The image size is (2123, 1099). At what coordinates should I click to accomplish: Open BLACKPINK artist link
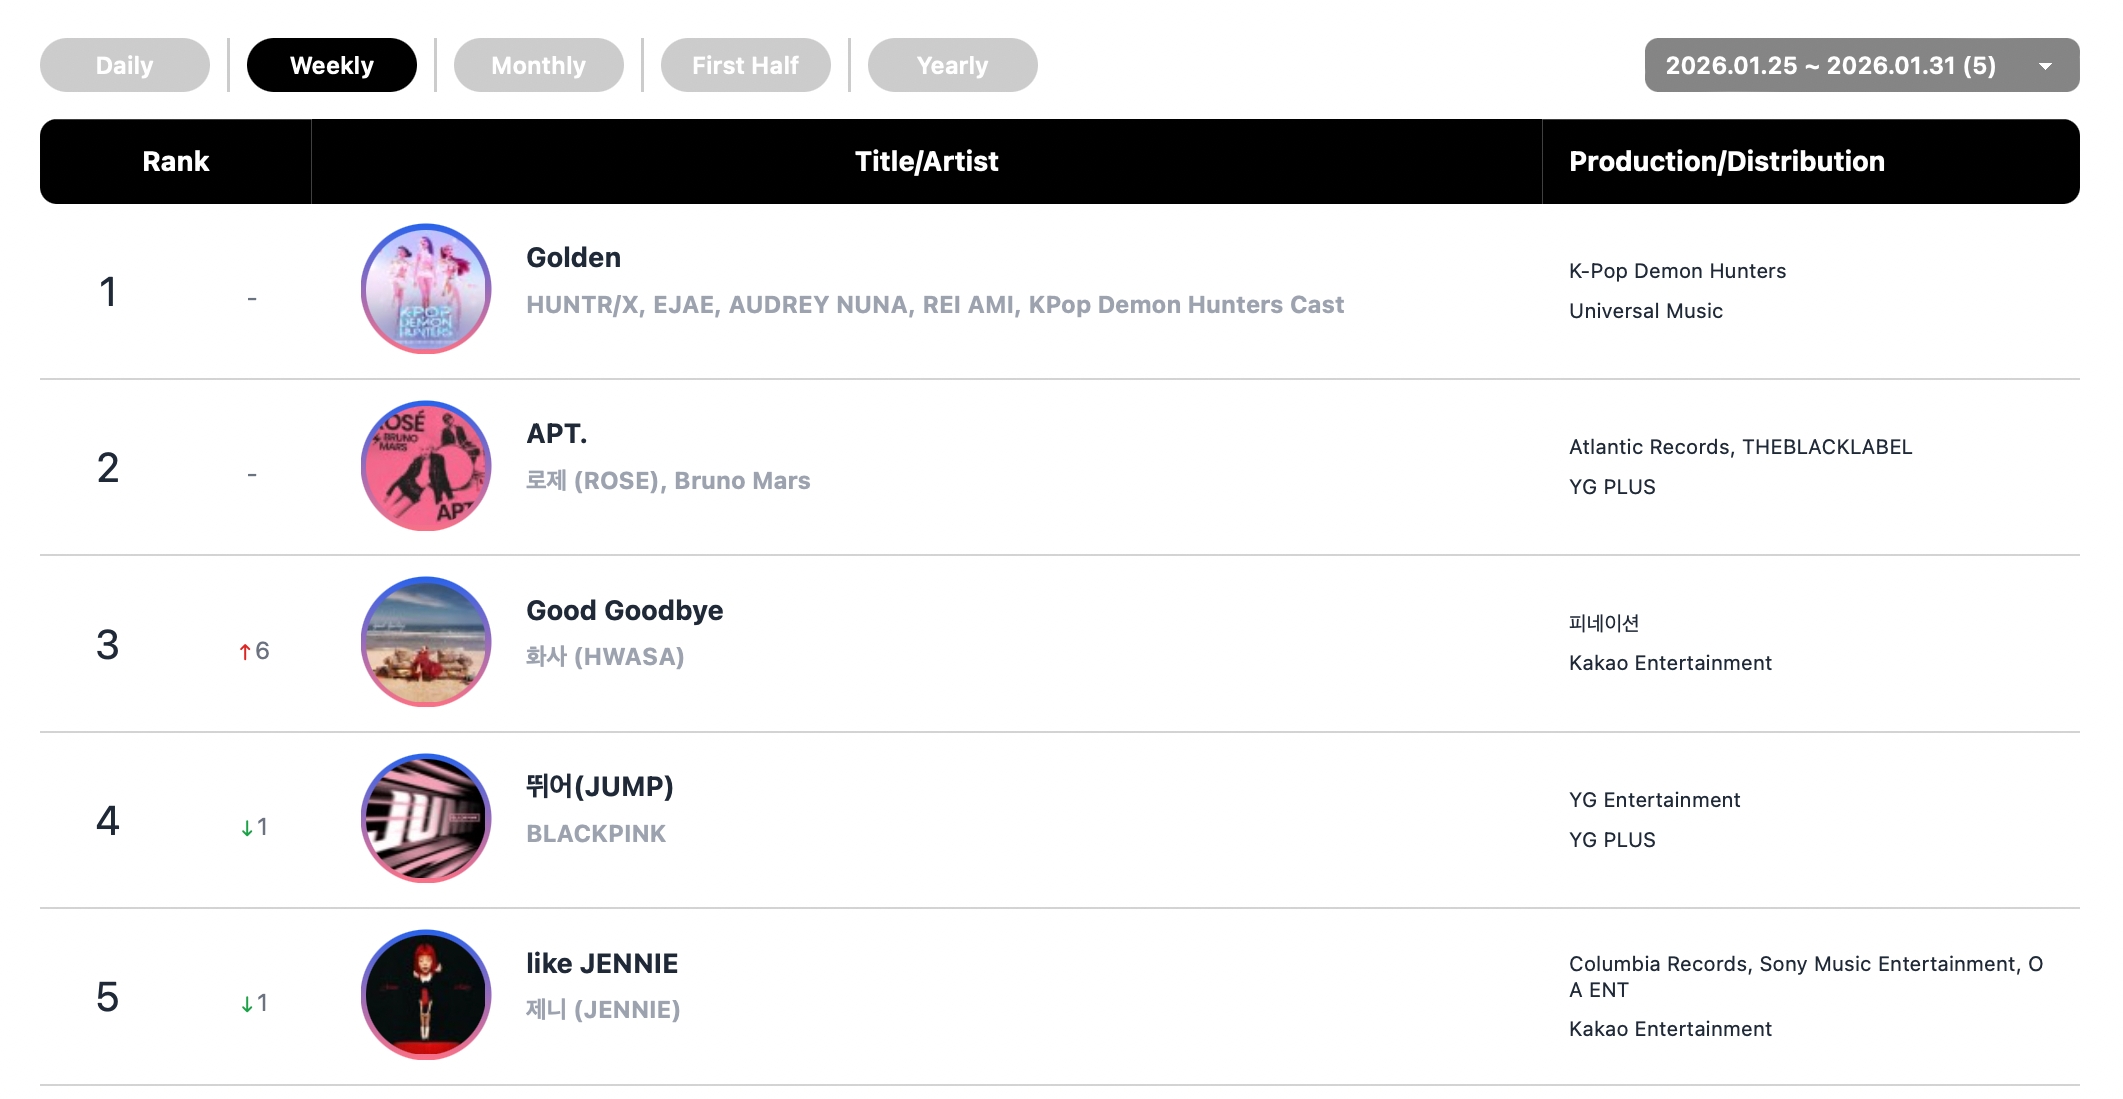tap(596, 834)
